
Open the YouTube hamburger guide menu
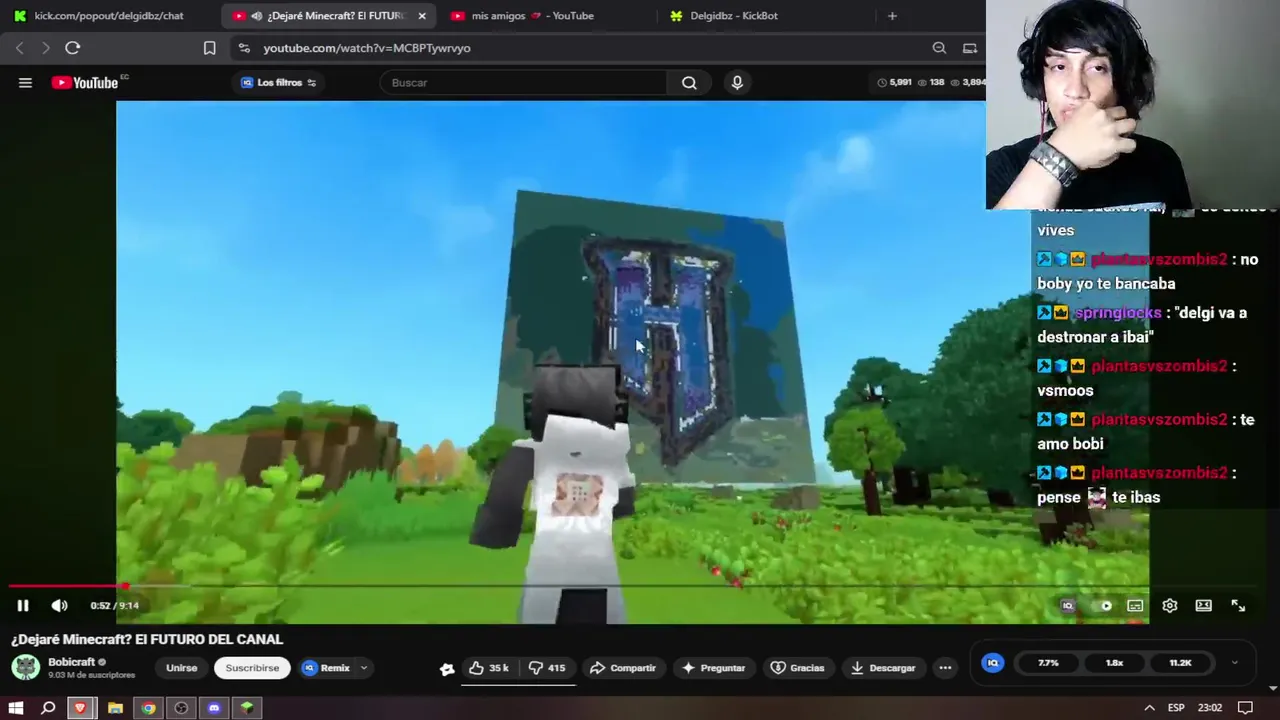tap(25, 83)
